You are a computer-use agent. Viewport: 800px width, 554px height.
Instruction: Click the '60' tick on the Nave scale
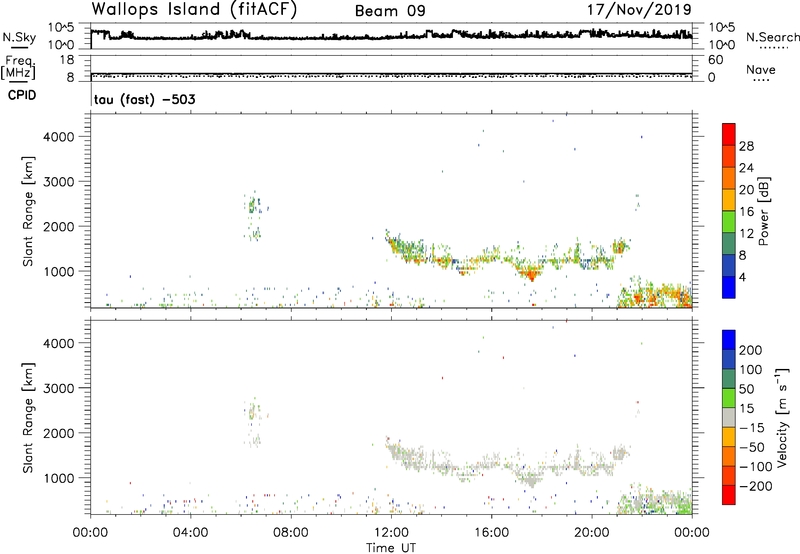pyautogui.click(x=715, y=60)
